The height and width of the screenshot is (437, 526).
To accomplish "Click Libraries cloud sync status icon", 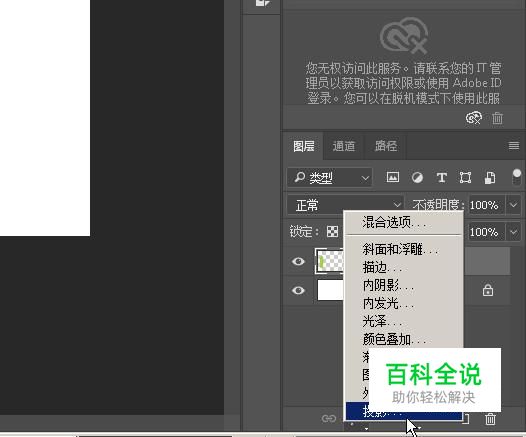I will tap(474, 118).
